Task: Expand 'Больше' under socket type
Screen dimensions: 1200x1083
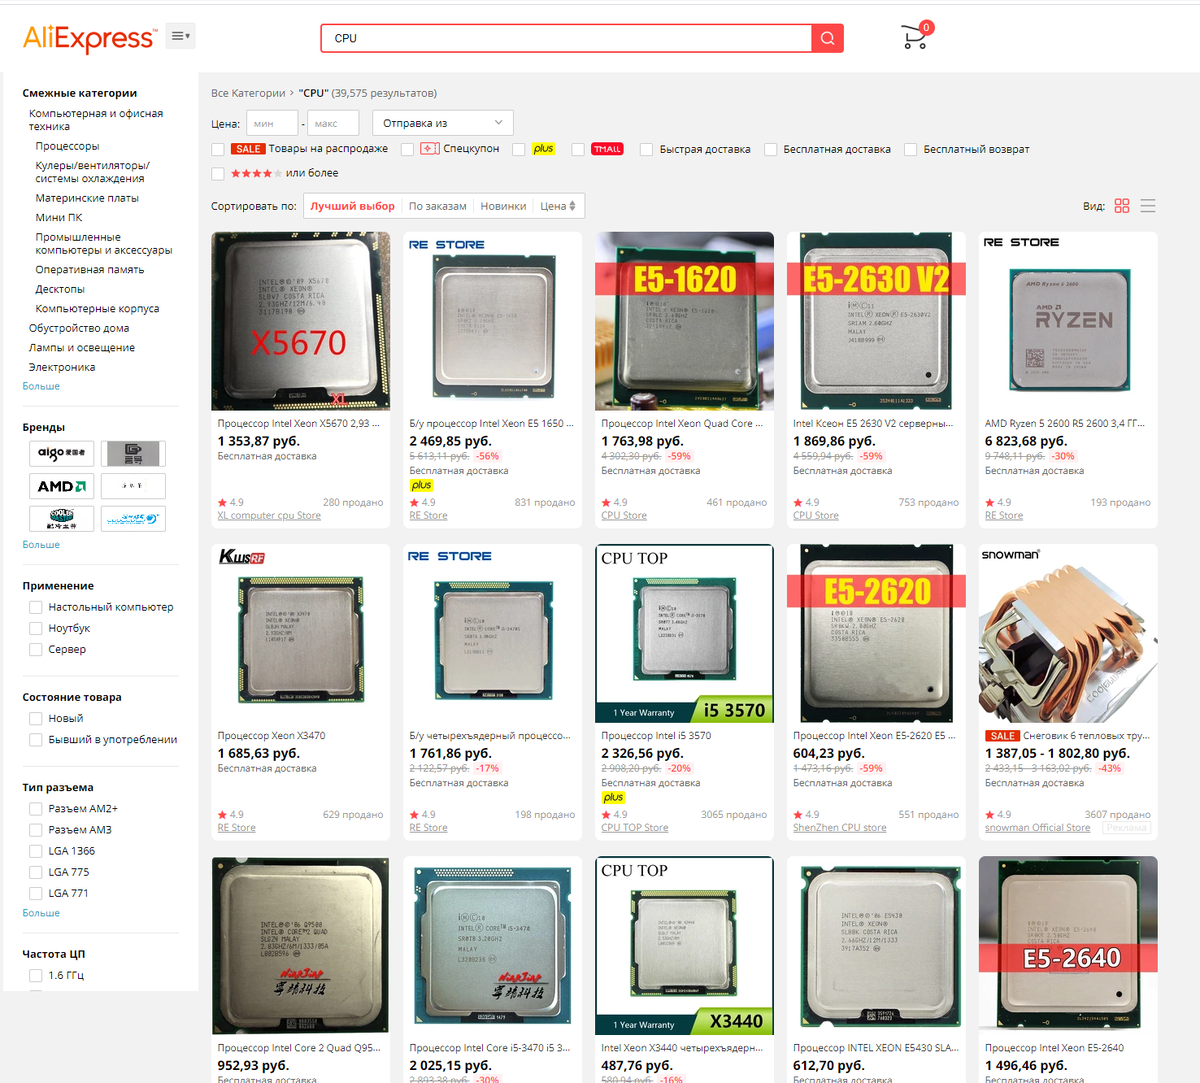Action: click(41, 913)
